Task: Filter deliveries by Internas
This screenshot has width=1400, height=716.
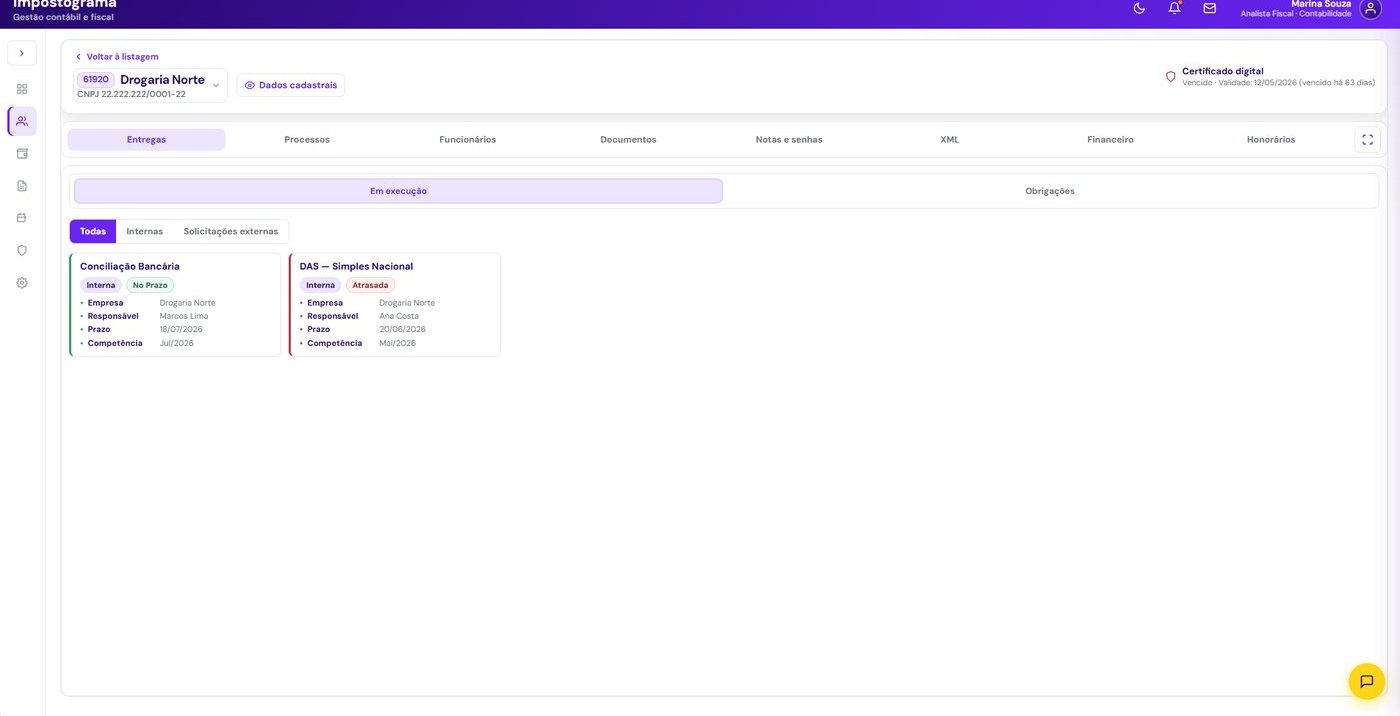Action: (145, 232)
